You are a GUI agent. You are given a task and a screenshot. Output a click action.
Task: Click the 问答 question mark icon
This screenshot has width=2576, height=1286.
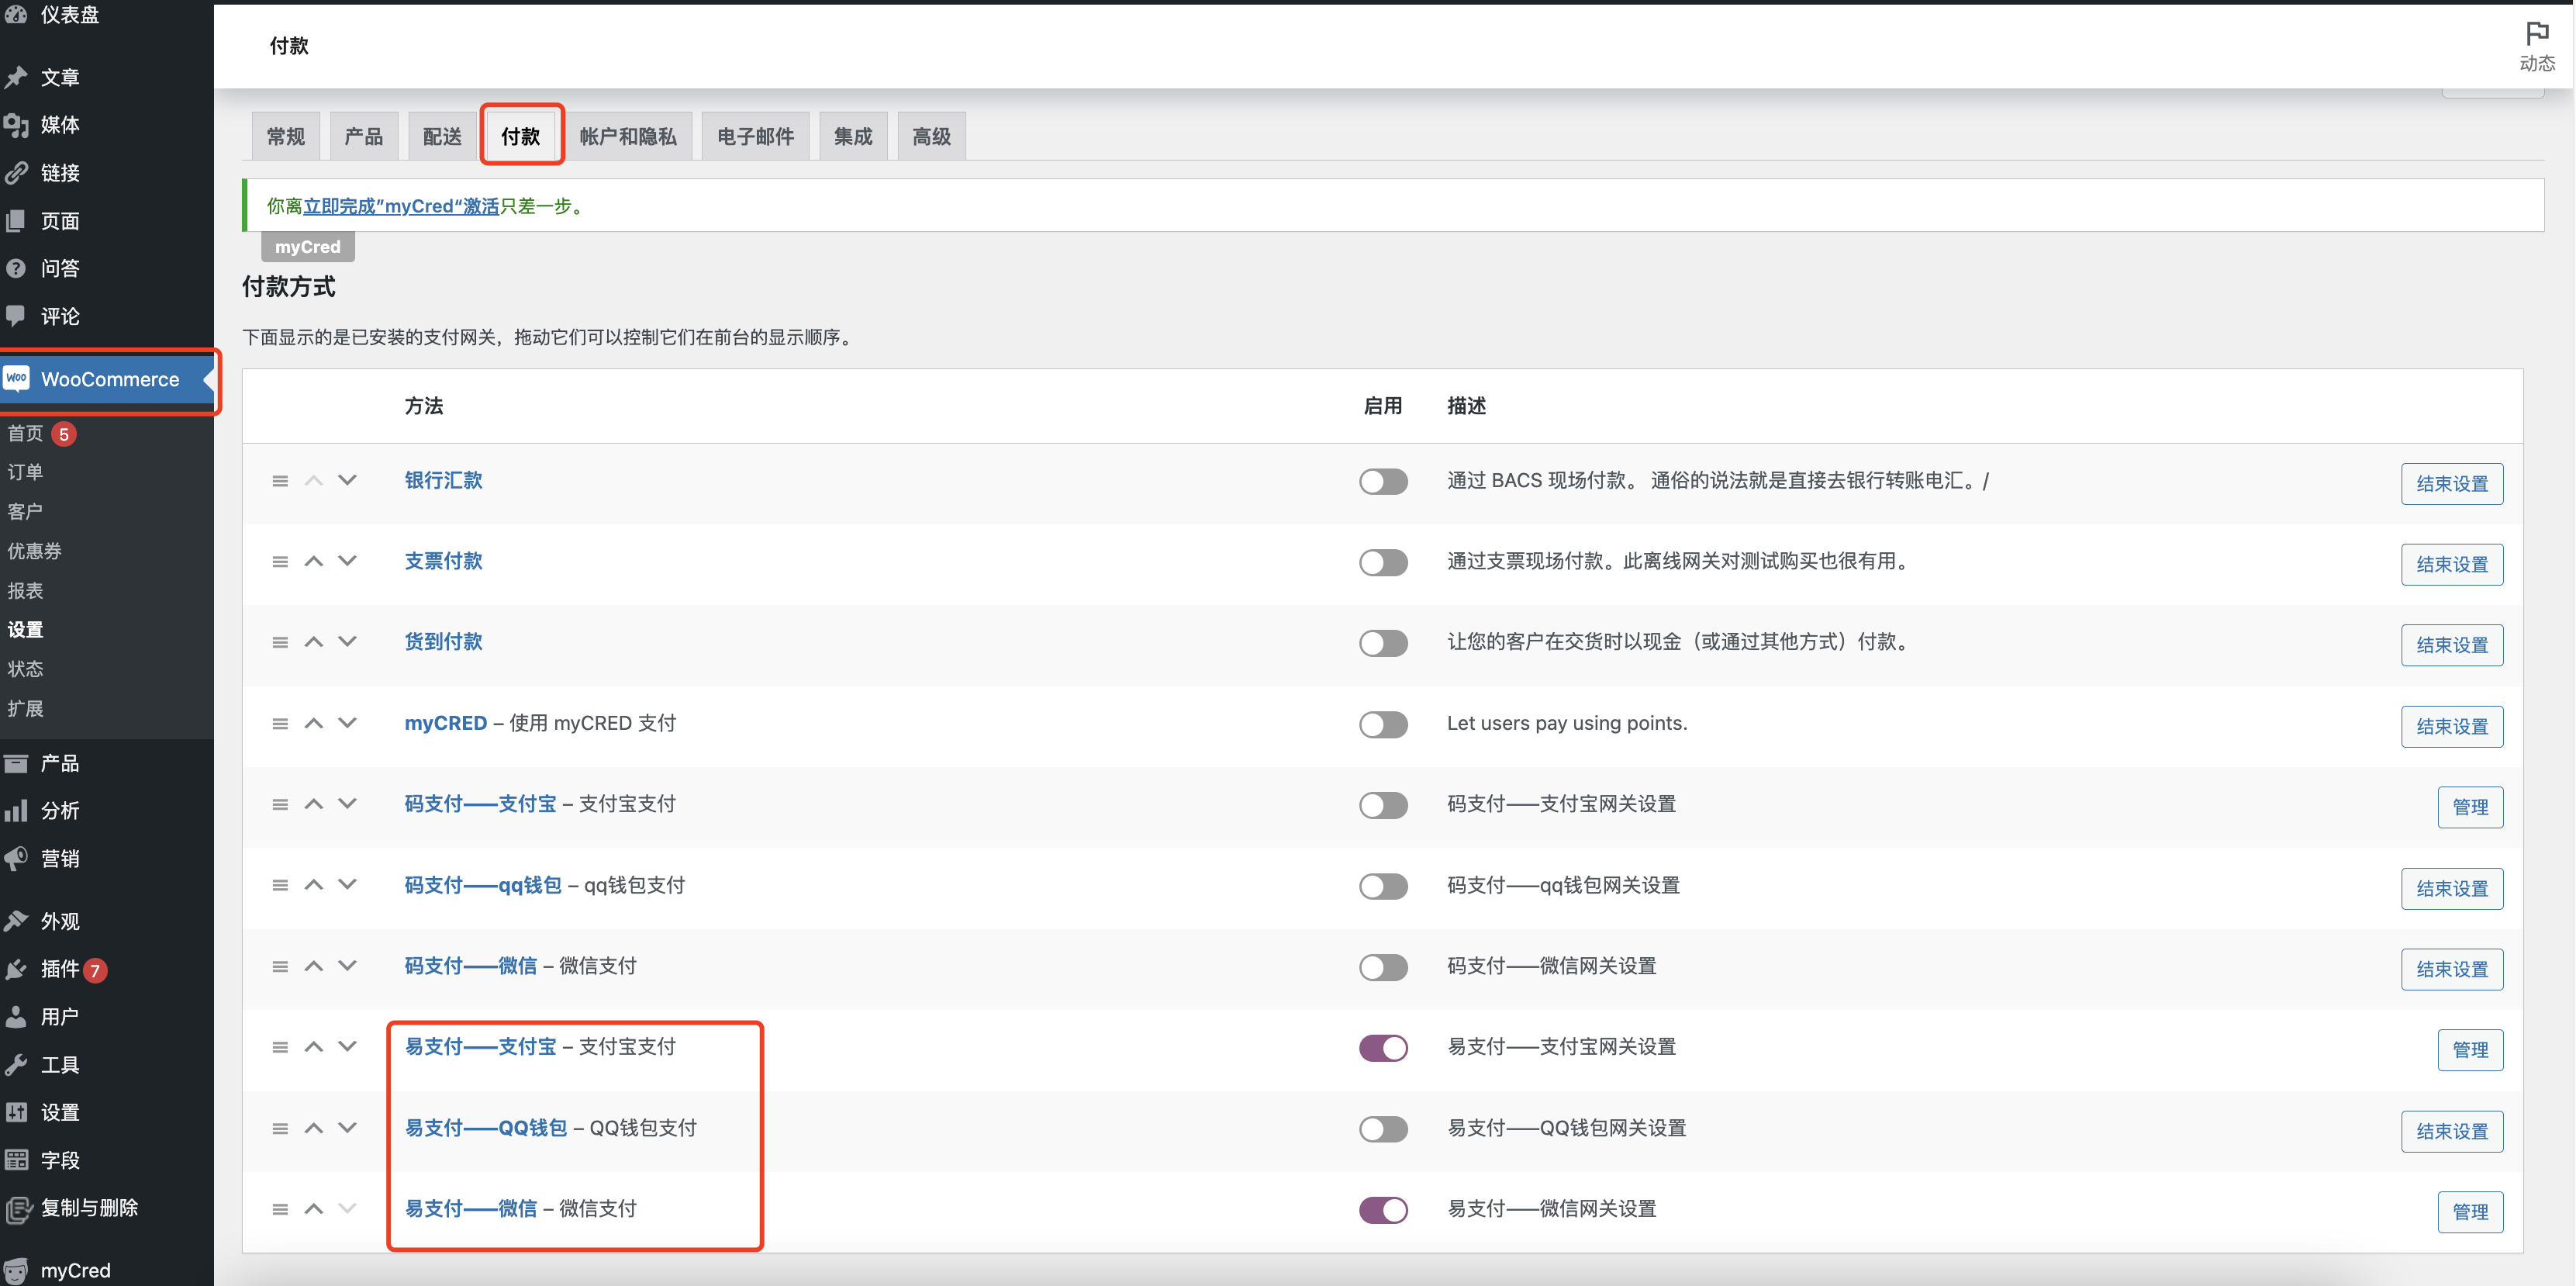point(16,268)
